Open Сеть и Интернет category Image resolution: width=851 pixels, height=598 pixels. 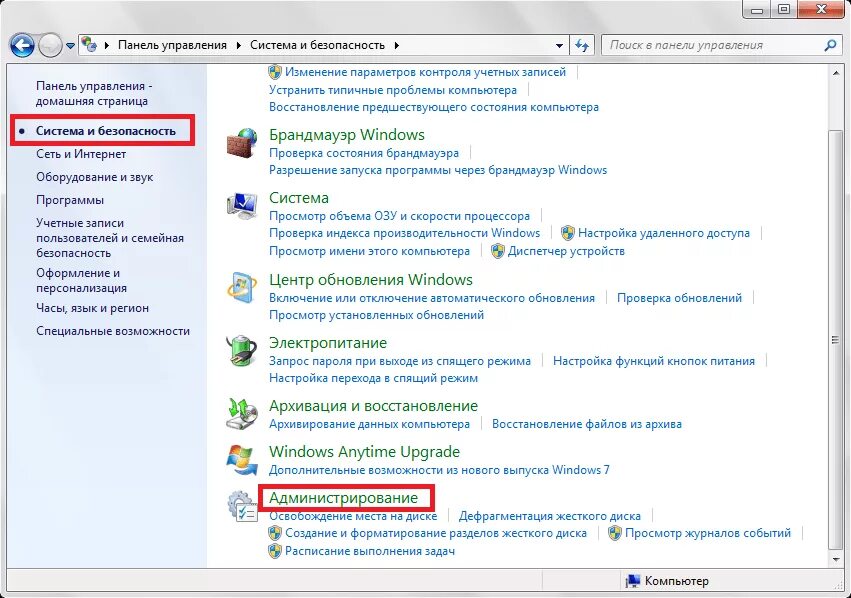coord(81,154)
